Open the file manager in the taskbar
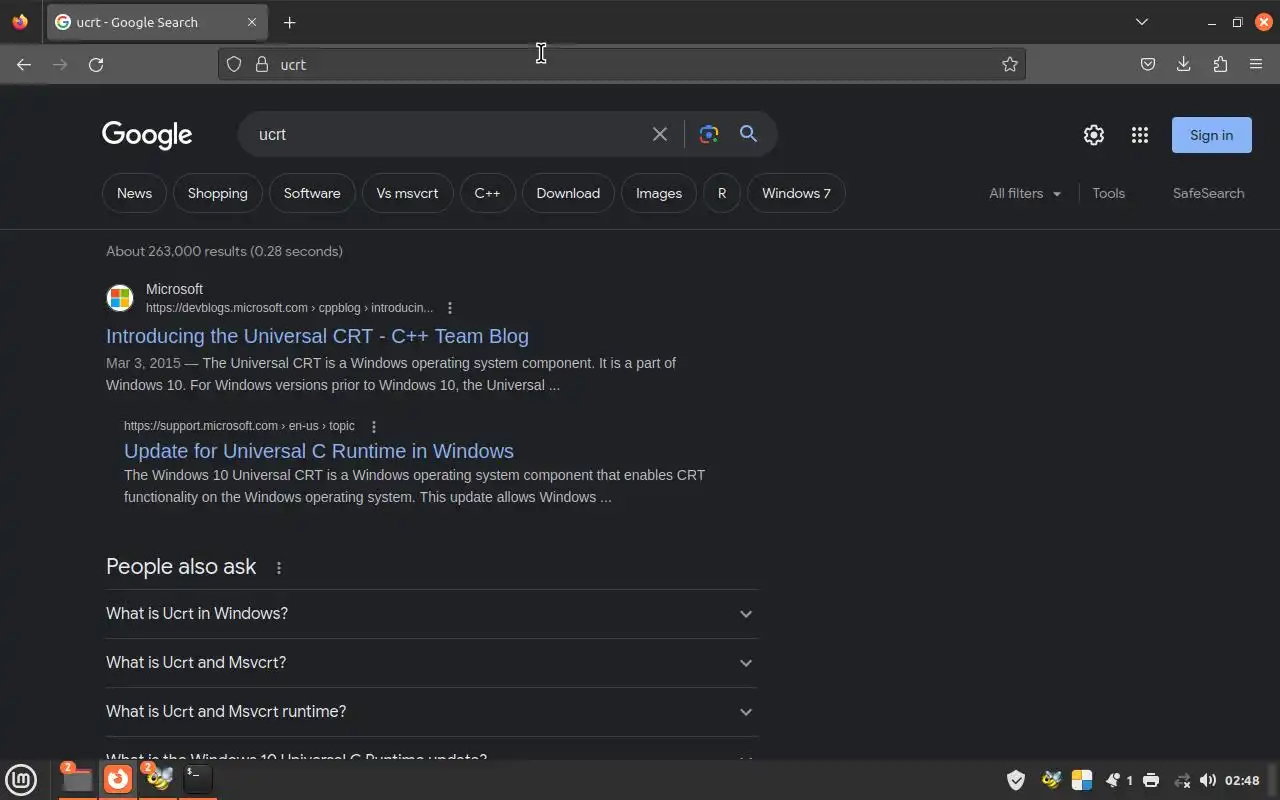The image size is (1280, 800). tap(77, 779)
